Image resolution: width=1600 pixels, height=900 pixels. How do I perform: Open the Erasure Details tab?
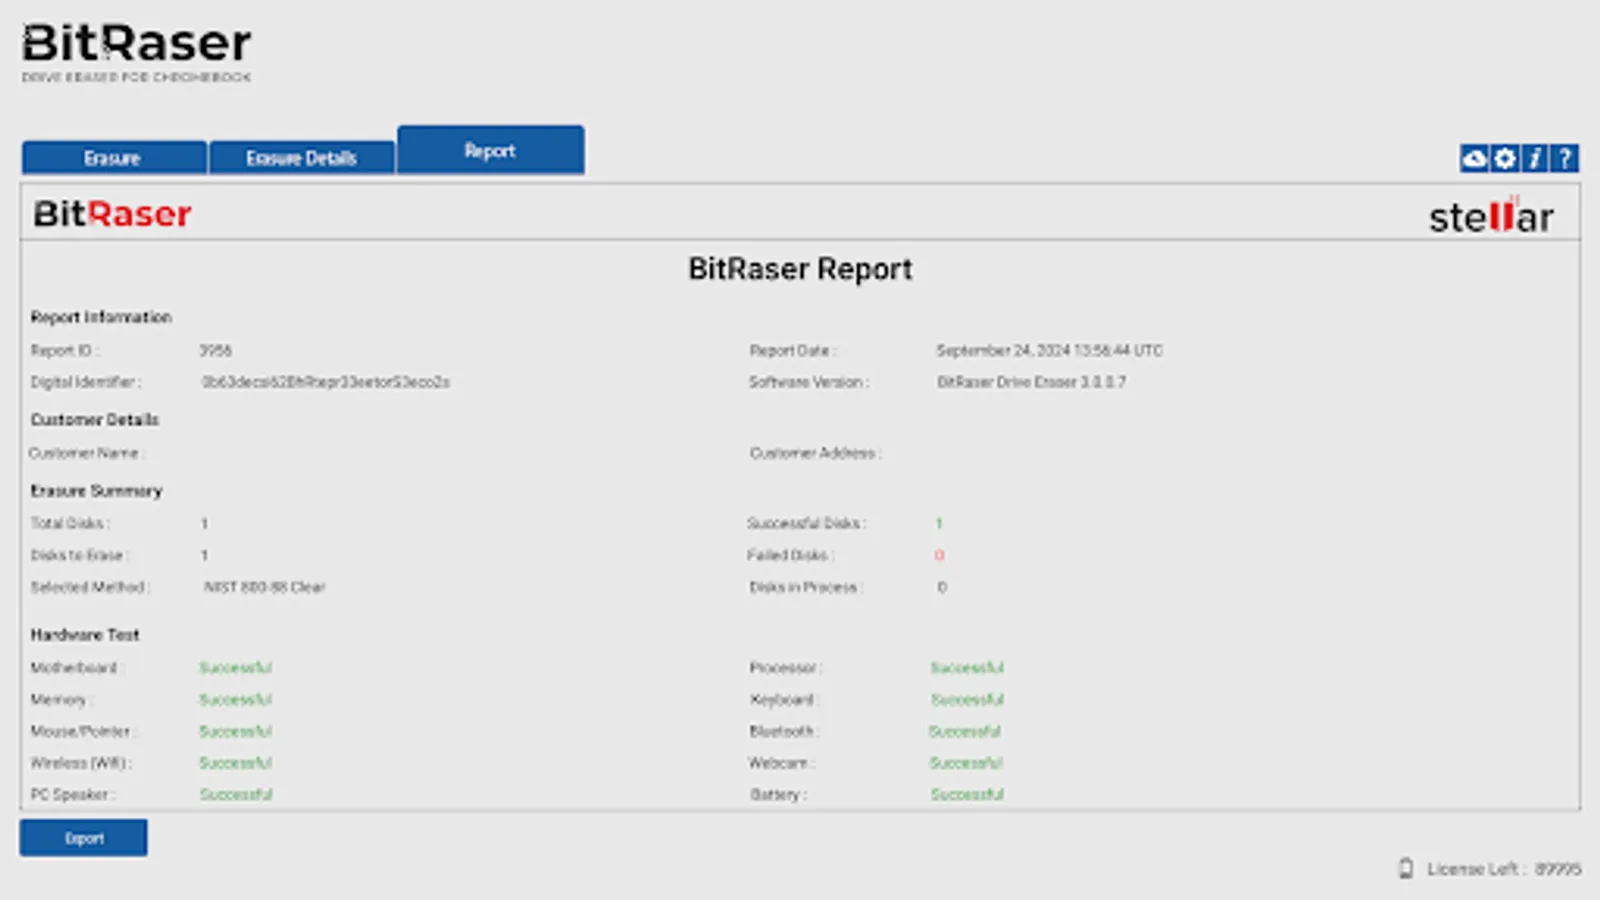[301, 157]
